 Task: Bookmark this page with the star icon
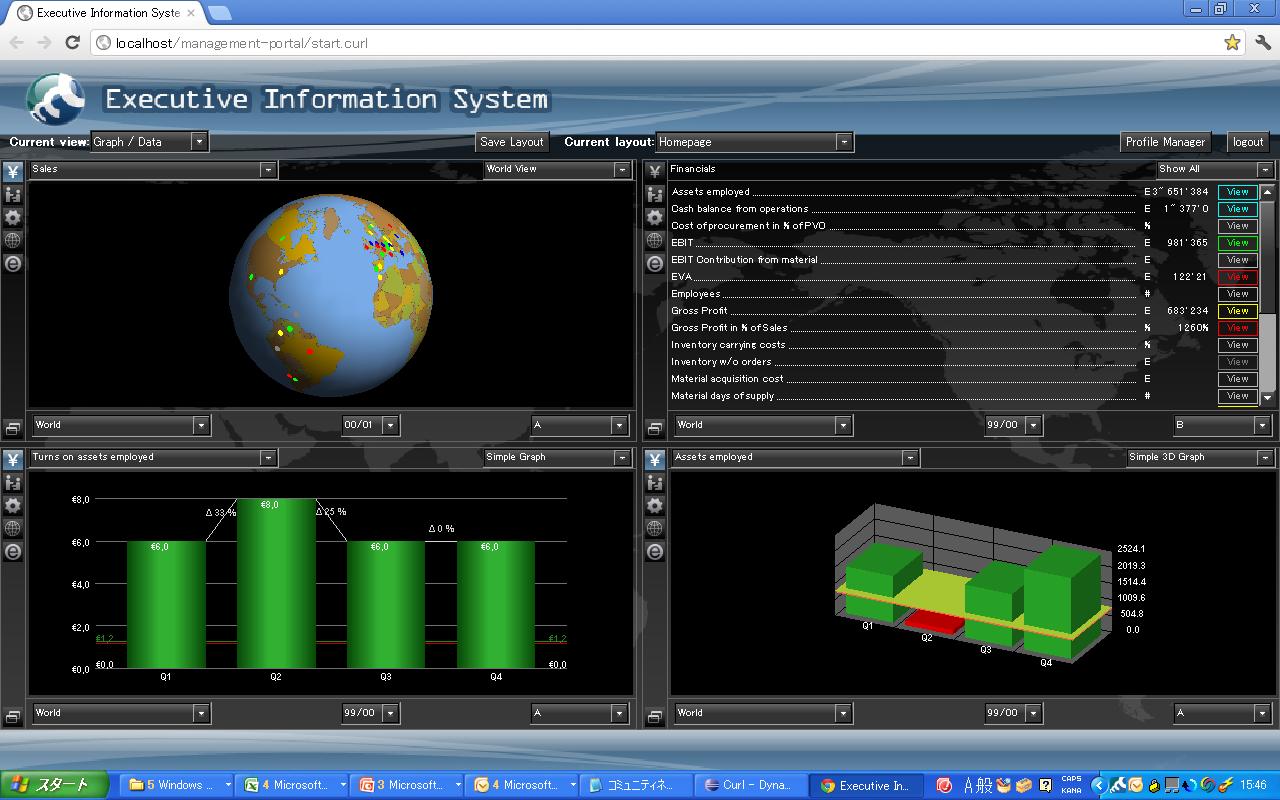point(1232,43)
